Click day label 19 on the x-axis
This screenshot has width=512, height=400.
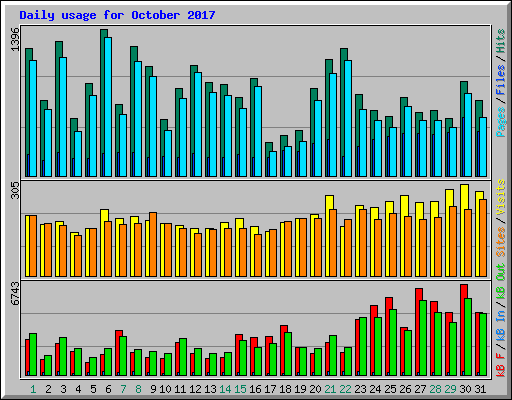point(300,389)
